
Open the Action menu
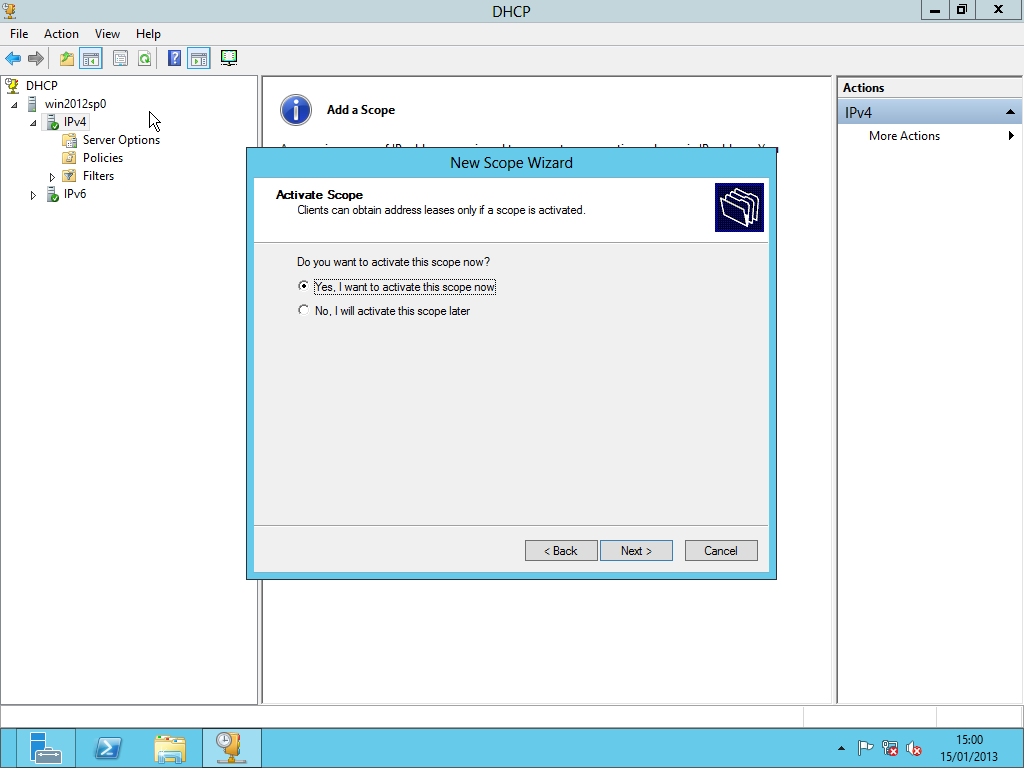coord(61,34)
